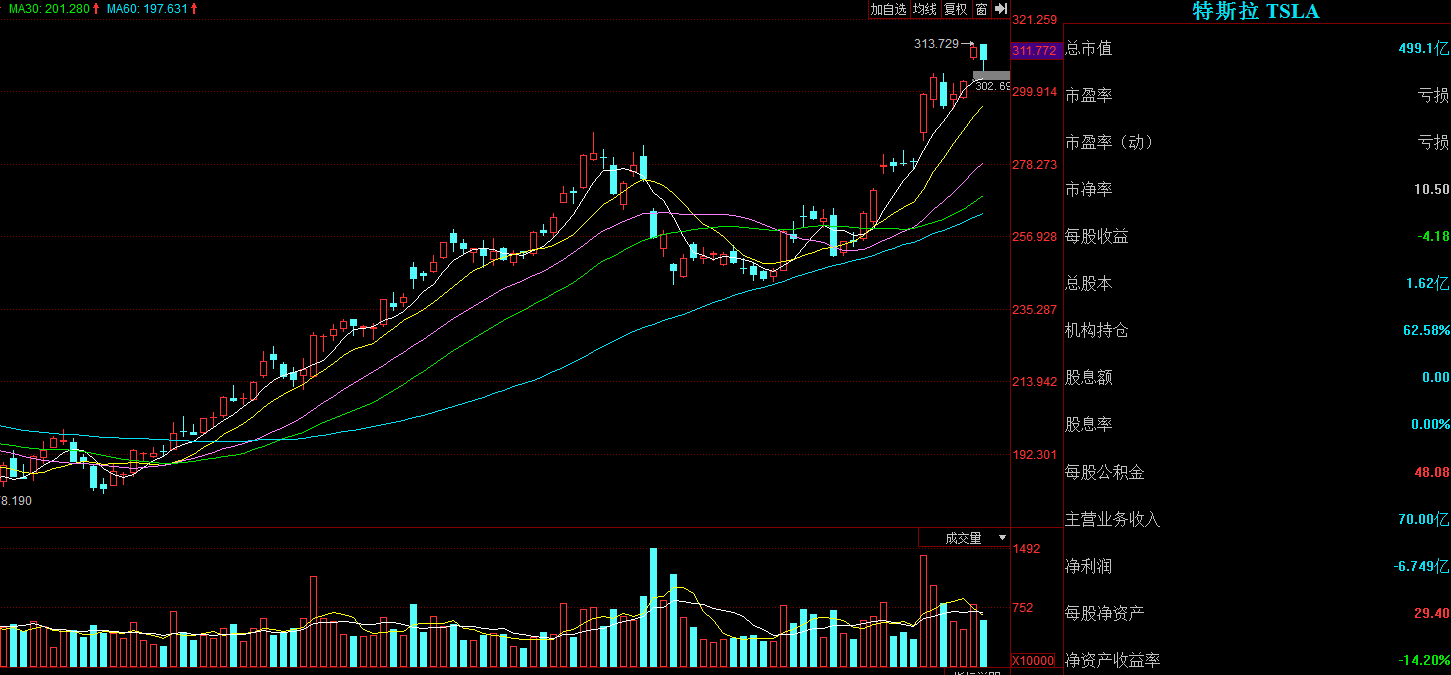Select the 总市值 value 499.1亿
Screen dimensions: 1451x675
click(1423, 48)
